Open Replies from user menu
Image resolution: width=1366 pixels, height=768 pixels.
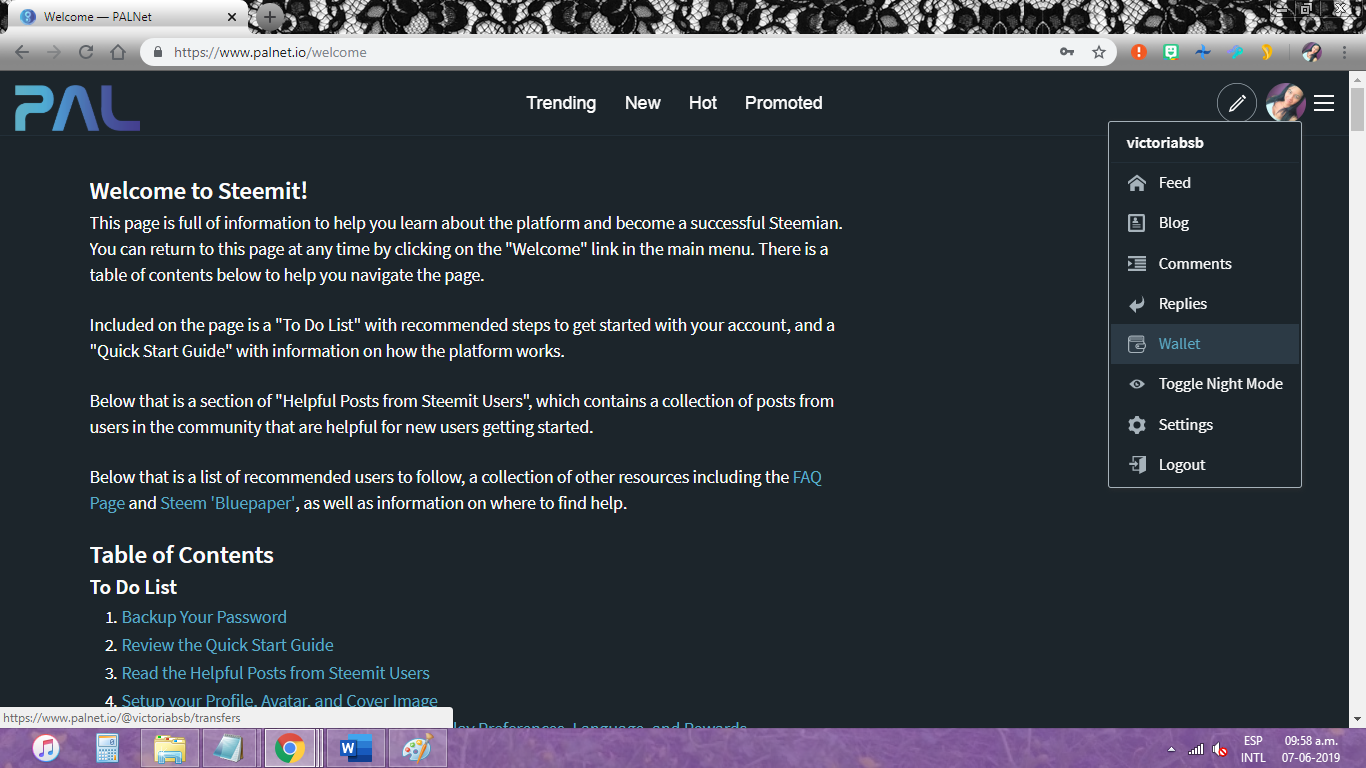coord(1205,304)
